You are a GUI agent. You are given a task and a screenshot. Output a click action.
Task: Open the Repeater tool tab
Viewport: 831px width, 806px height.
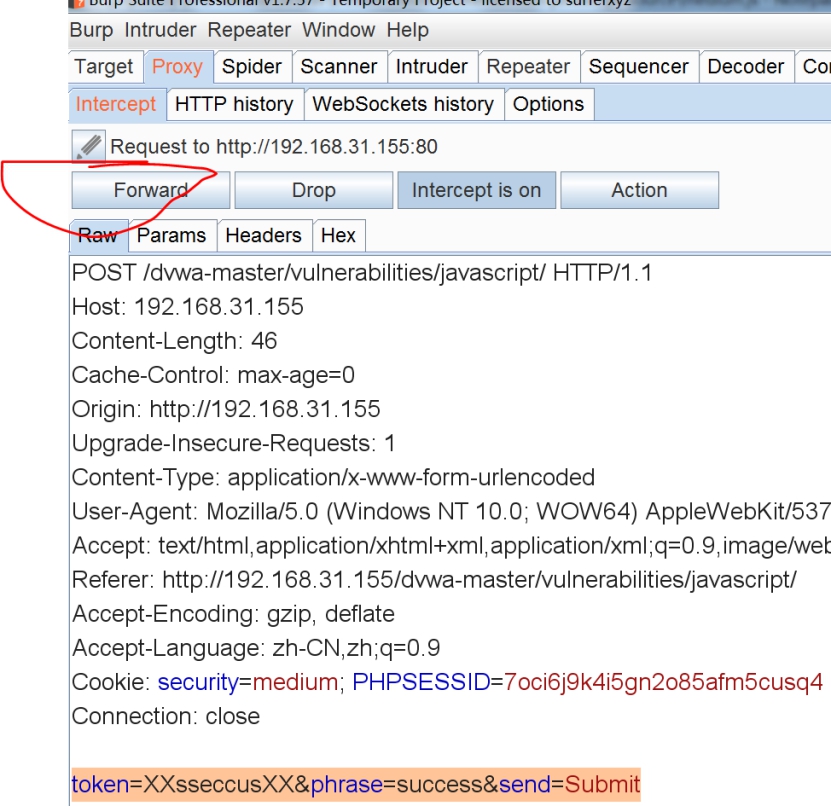[528, 67]
